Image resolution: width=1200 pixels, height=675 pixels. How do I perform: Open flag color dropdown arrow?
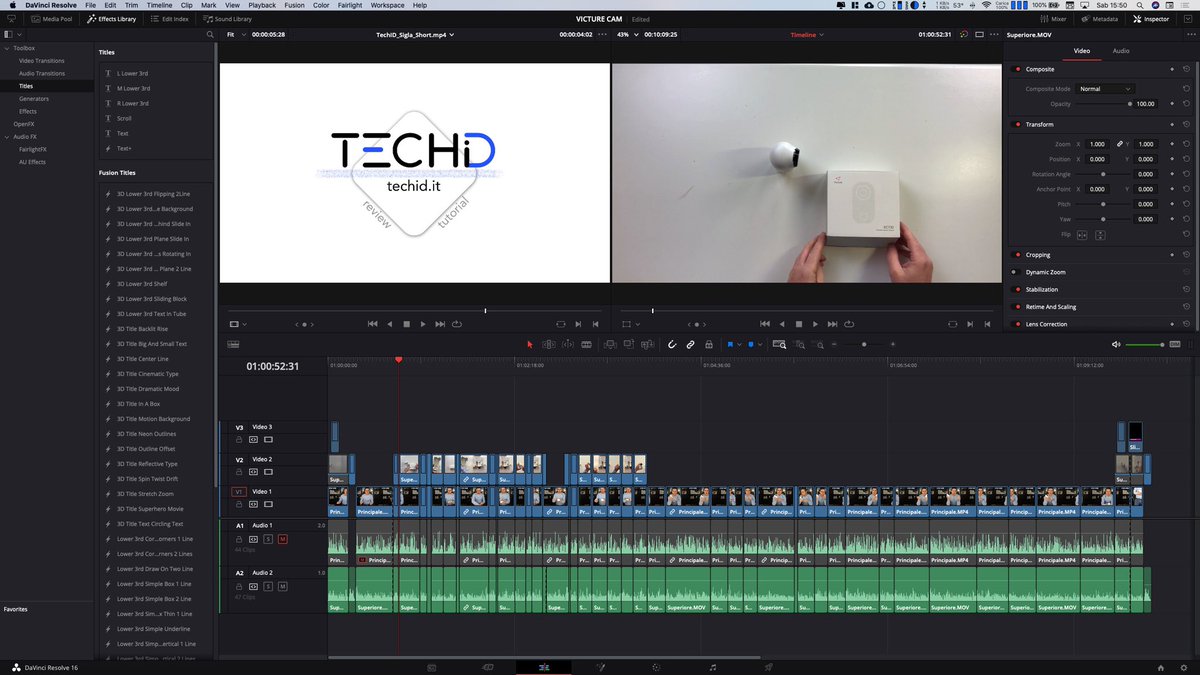[740, 344]
